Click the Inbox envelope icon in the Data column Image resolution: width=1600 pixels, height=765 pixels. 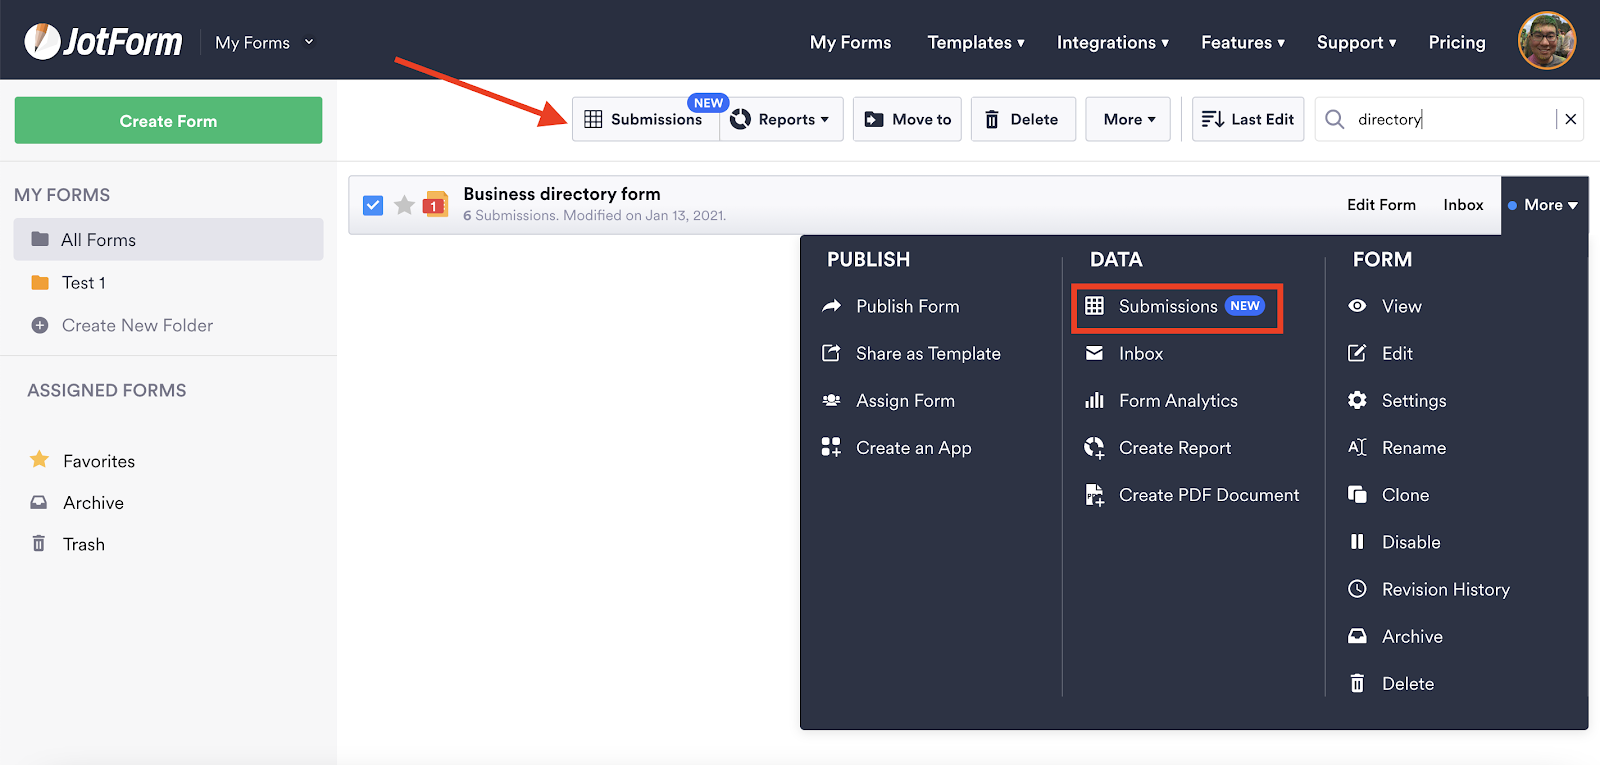tap(1094, 353)
